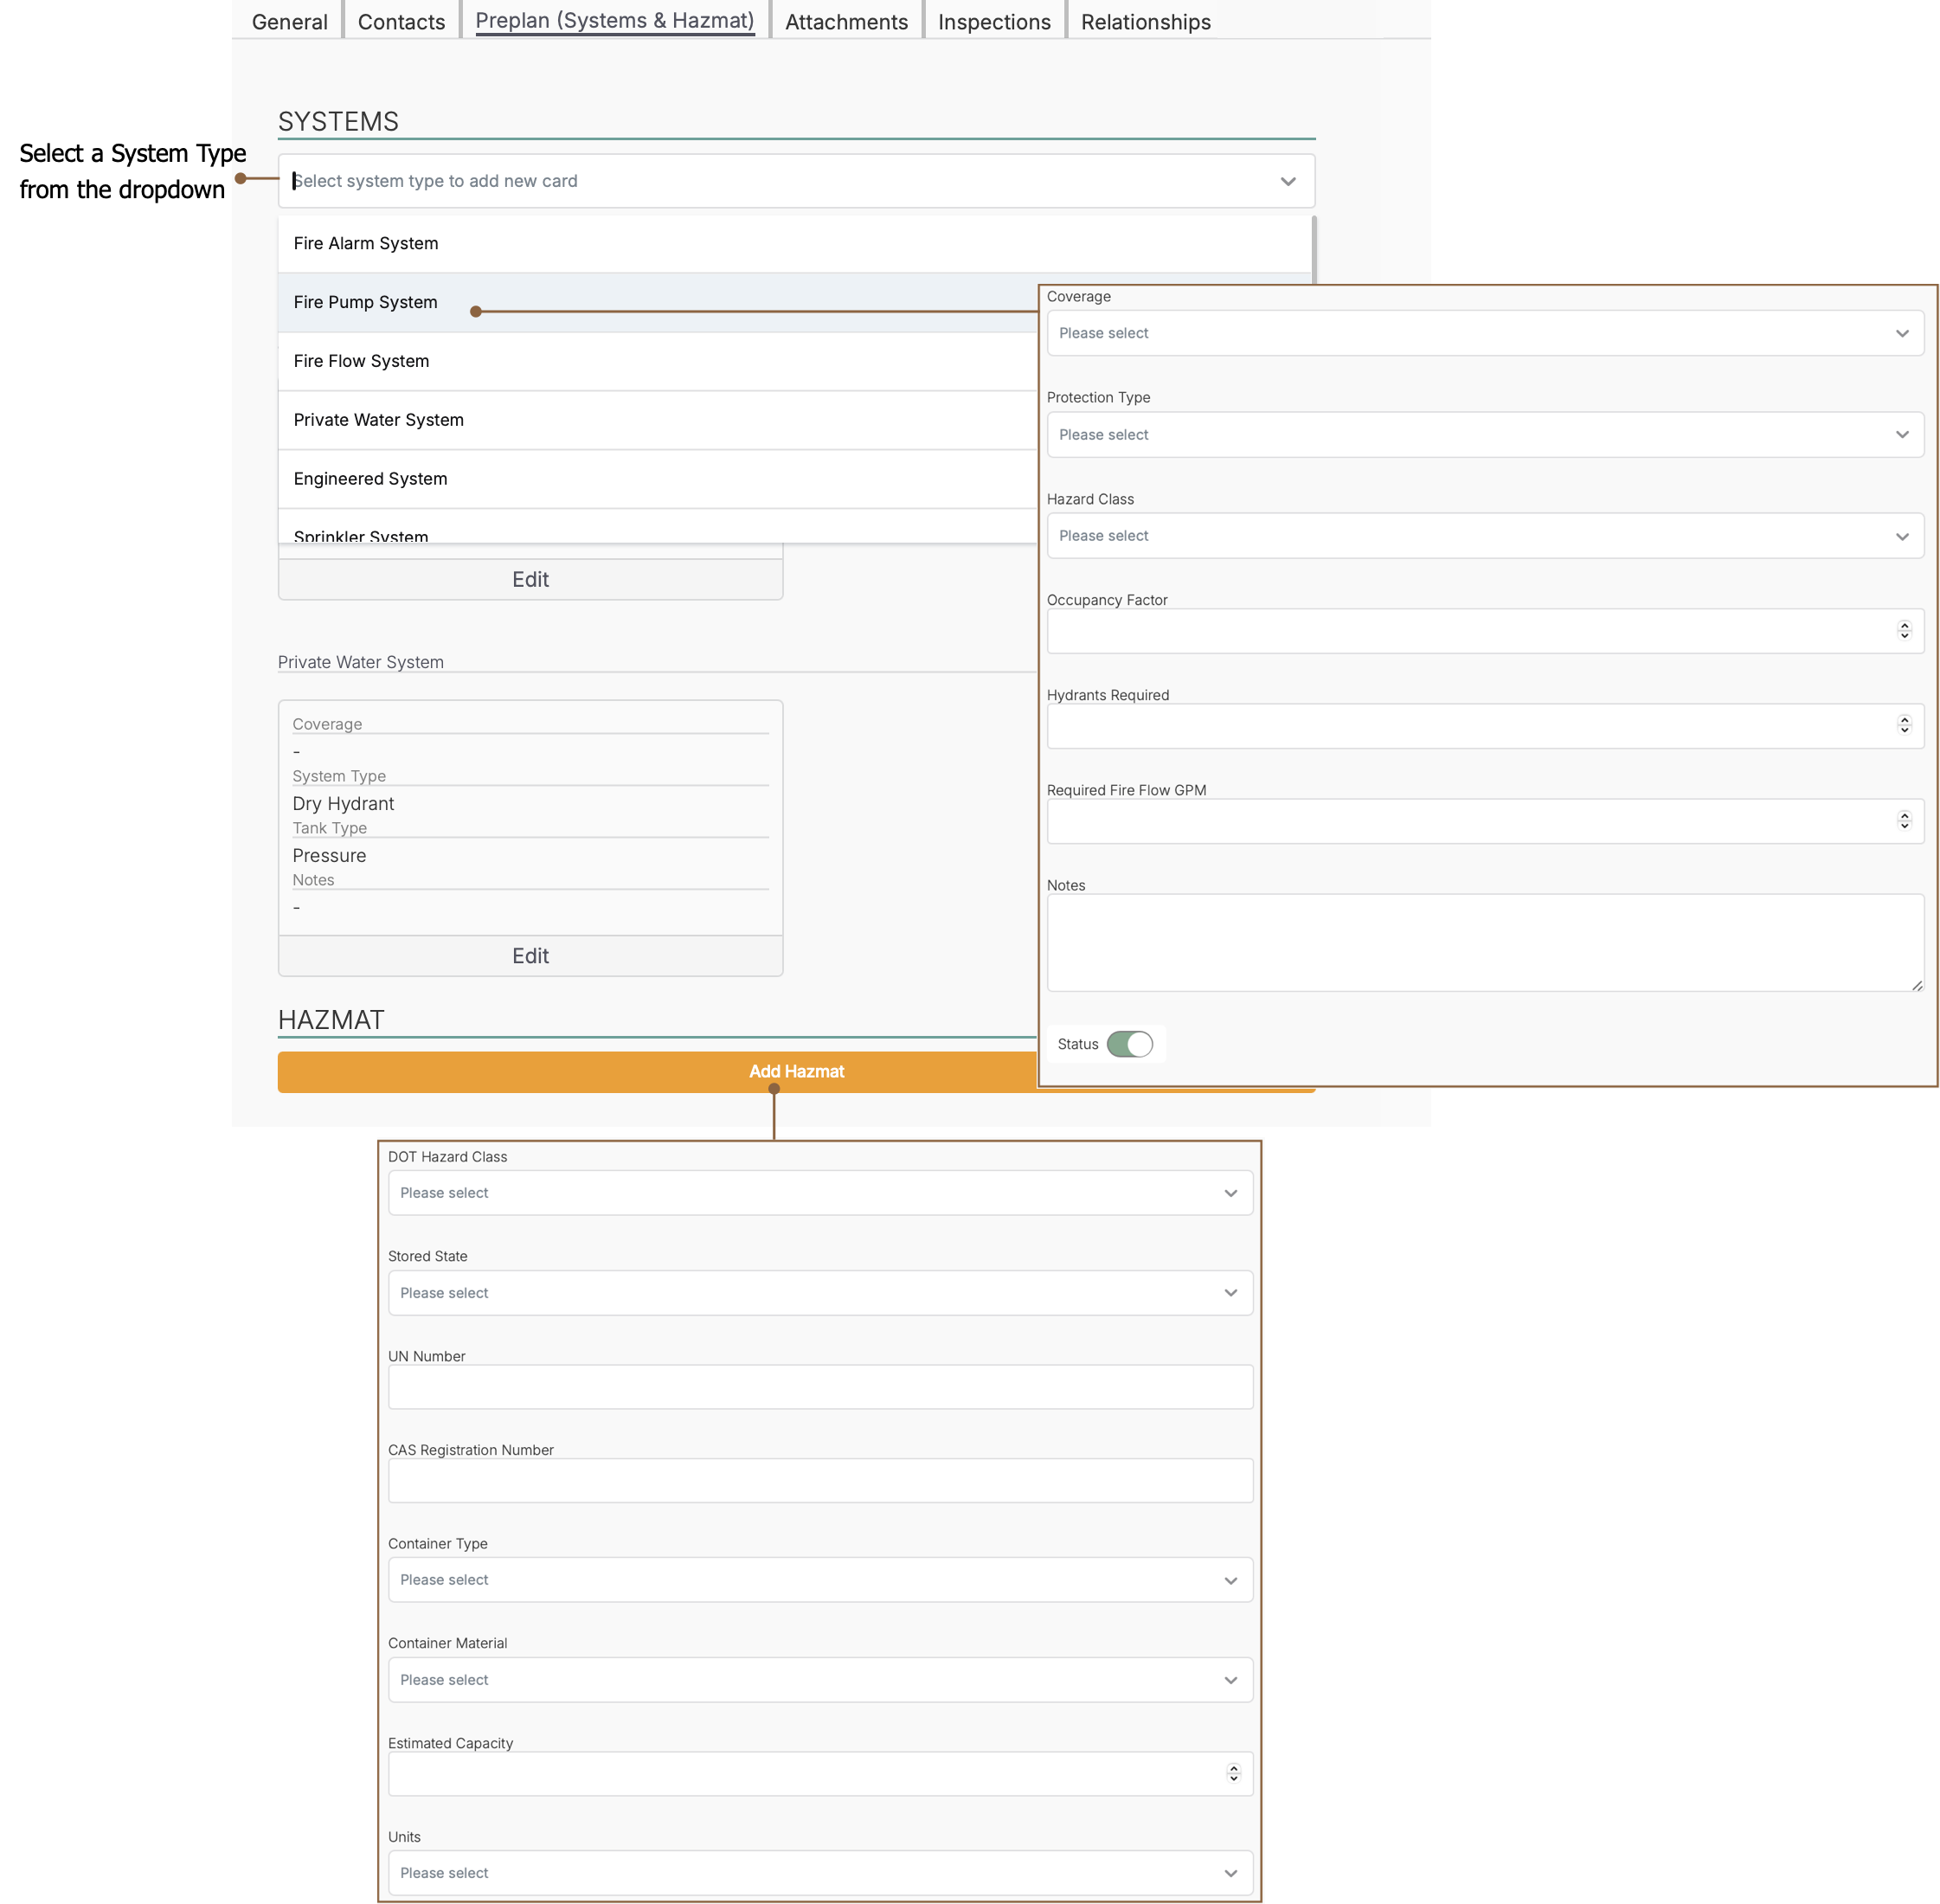Click the UN Number input field
Viewport: 1940px width, 1904px height.
point(820,1387)
